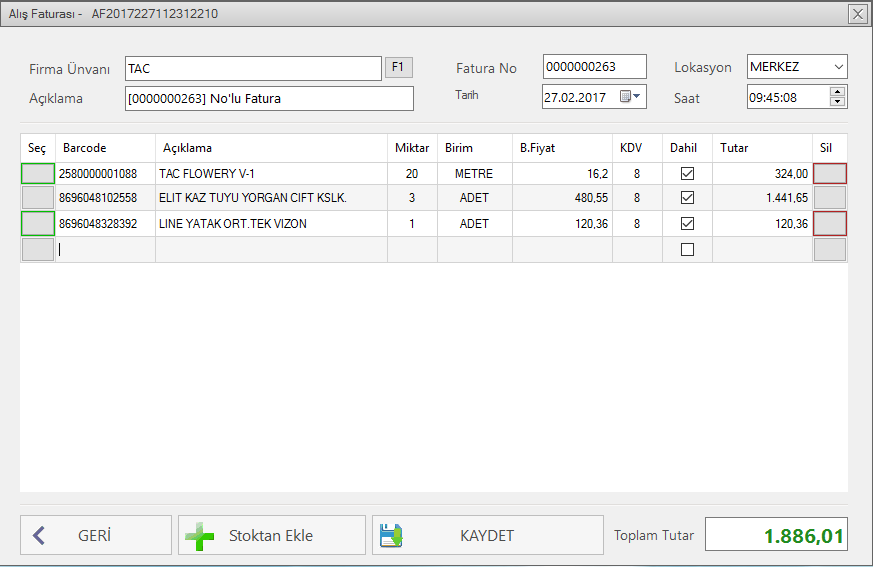Click the floppy disk KAYDET icon
Screen dimensions: 873x567
pyautogui.click(x=390, y=535)
